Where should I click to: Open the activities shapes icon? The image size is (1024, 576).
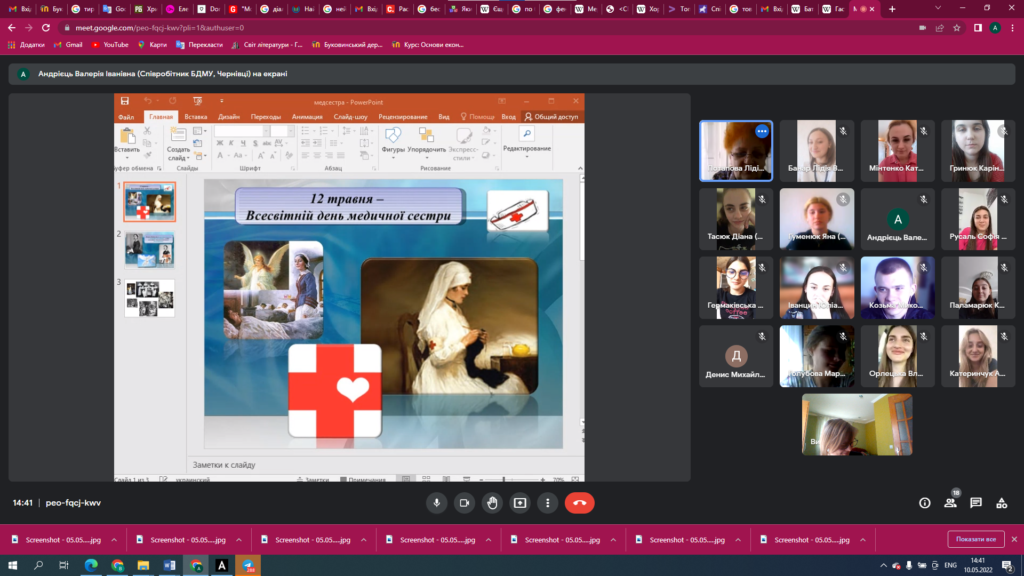tap(1002, 503)
